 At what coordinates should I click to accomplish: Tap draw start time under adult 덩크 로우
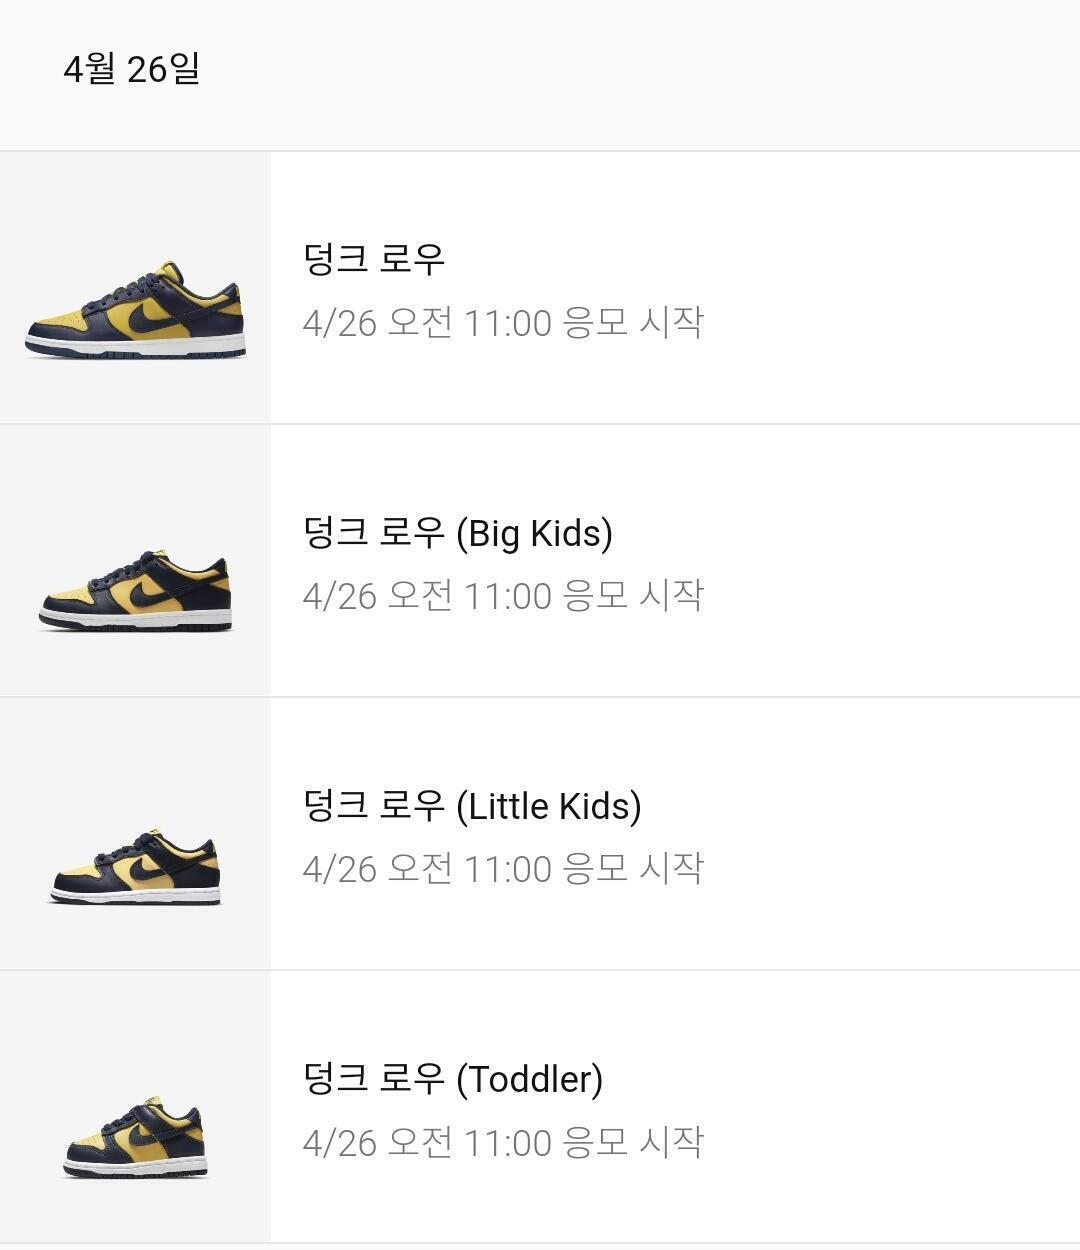pyautogui.click(x=503, y=323)
